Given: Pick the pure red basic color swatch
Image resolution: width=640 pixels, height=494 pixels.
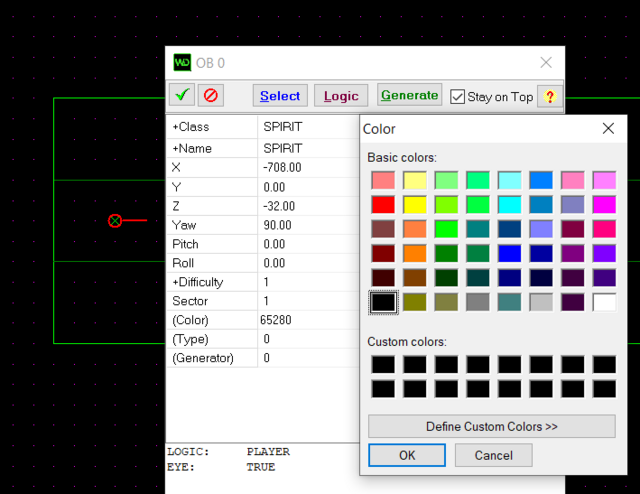Looking at the screenshot, I should [383, 205].
